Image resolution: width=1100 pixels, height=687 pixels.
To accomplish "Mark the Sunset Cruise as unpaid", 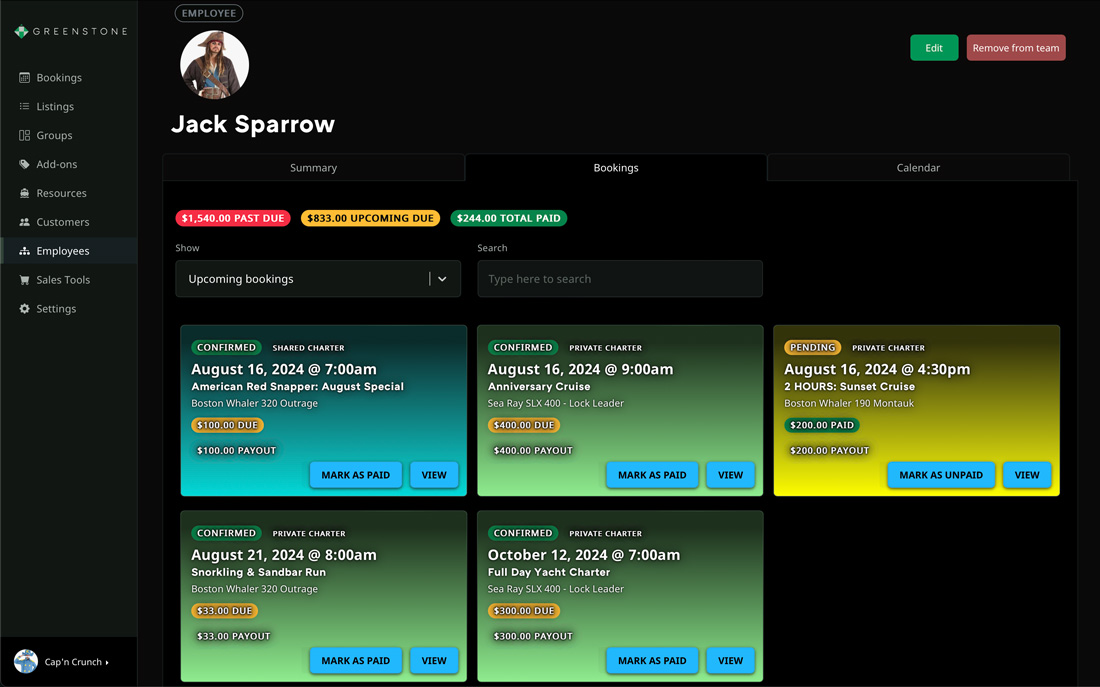I will point(940,475).
